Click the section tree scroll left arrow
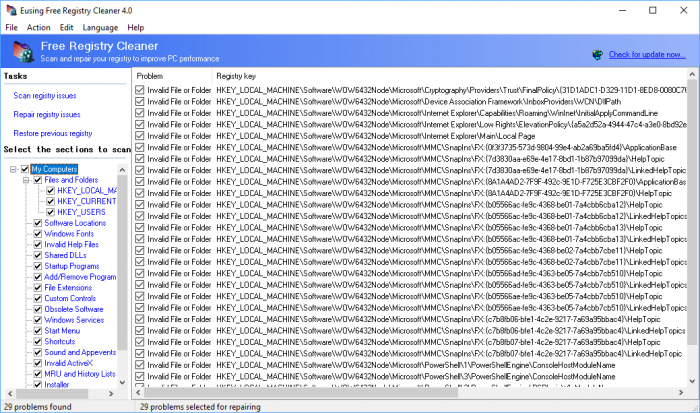Viewport: 700px width, 413px height. click(x=10, y=394)
